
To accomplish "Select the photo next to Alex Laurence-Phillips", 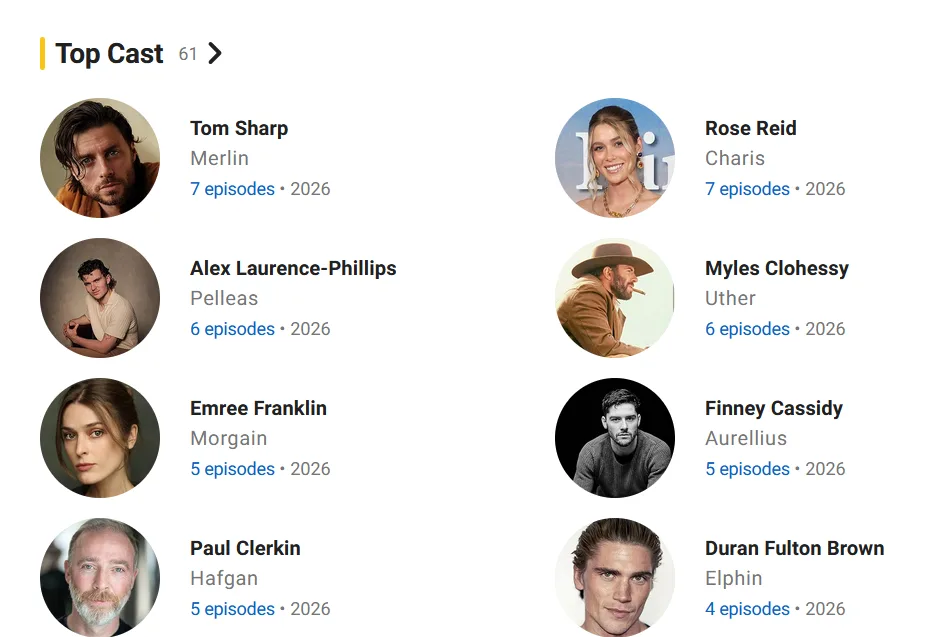I will coord(100,298).
